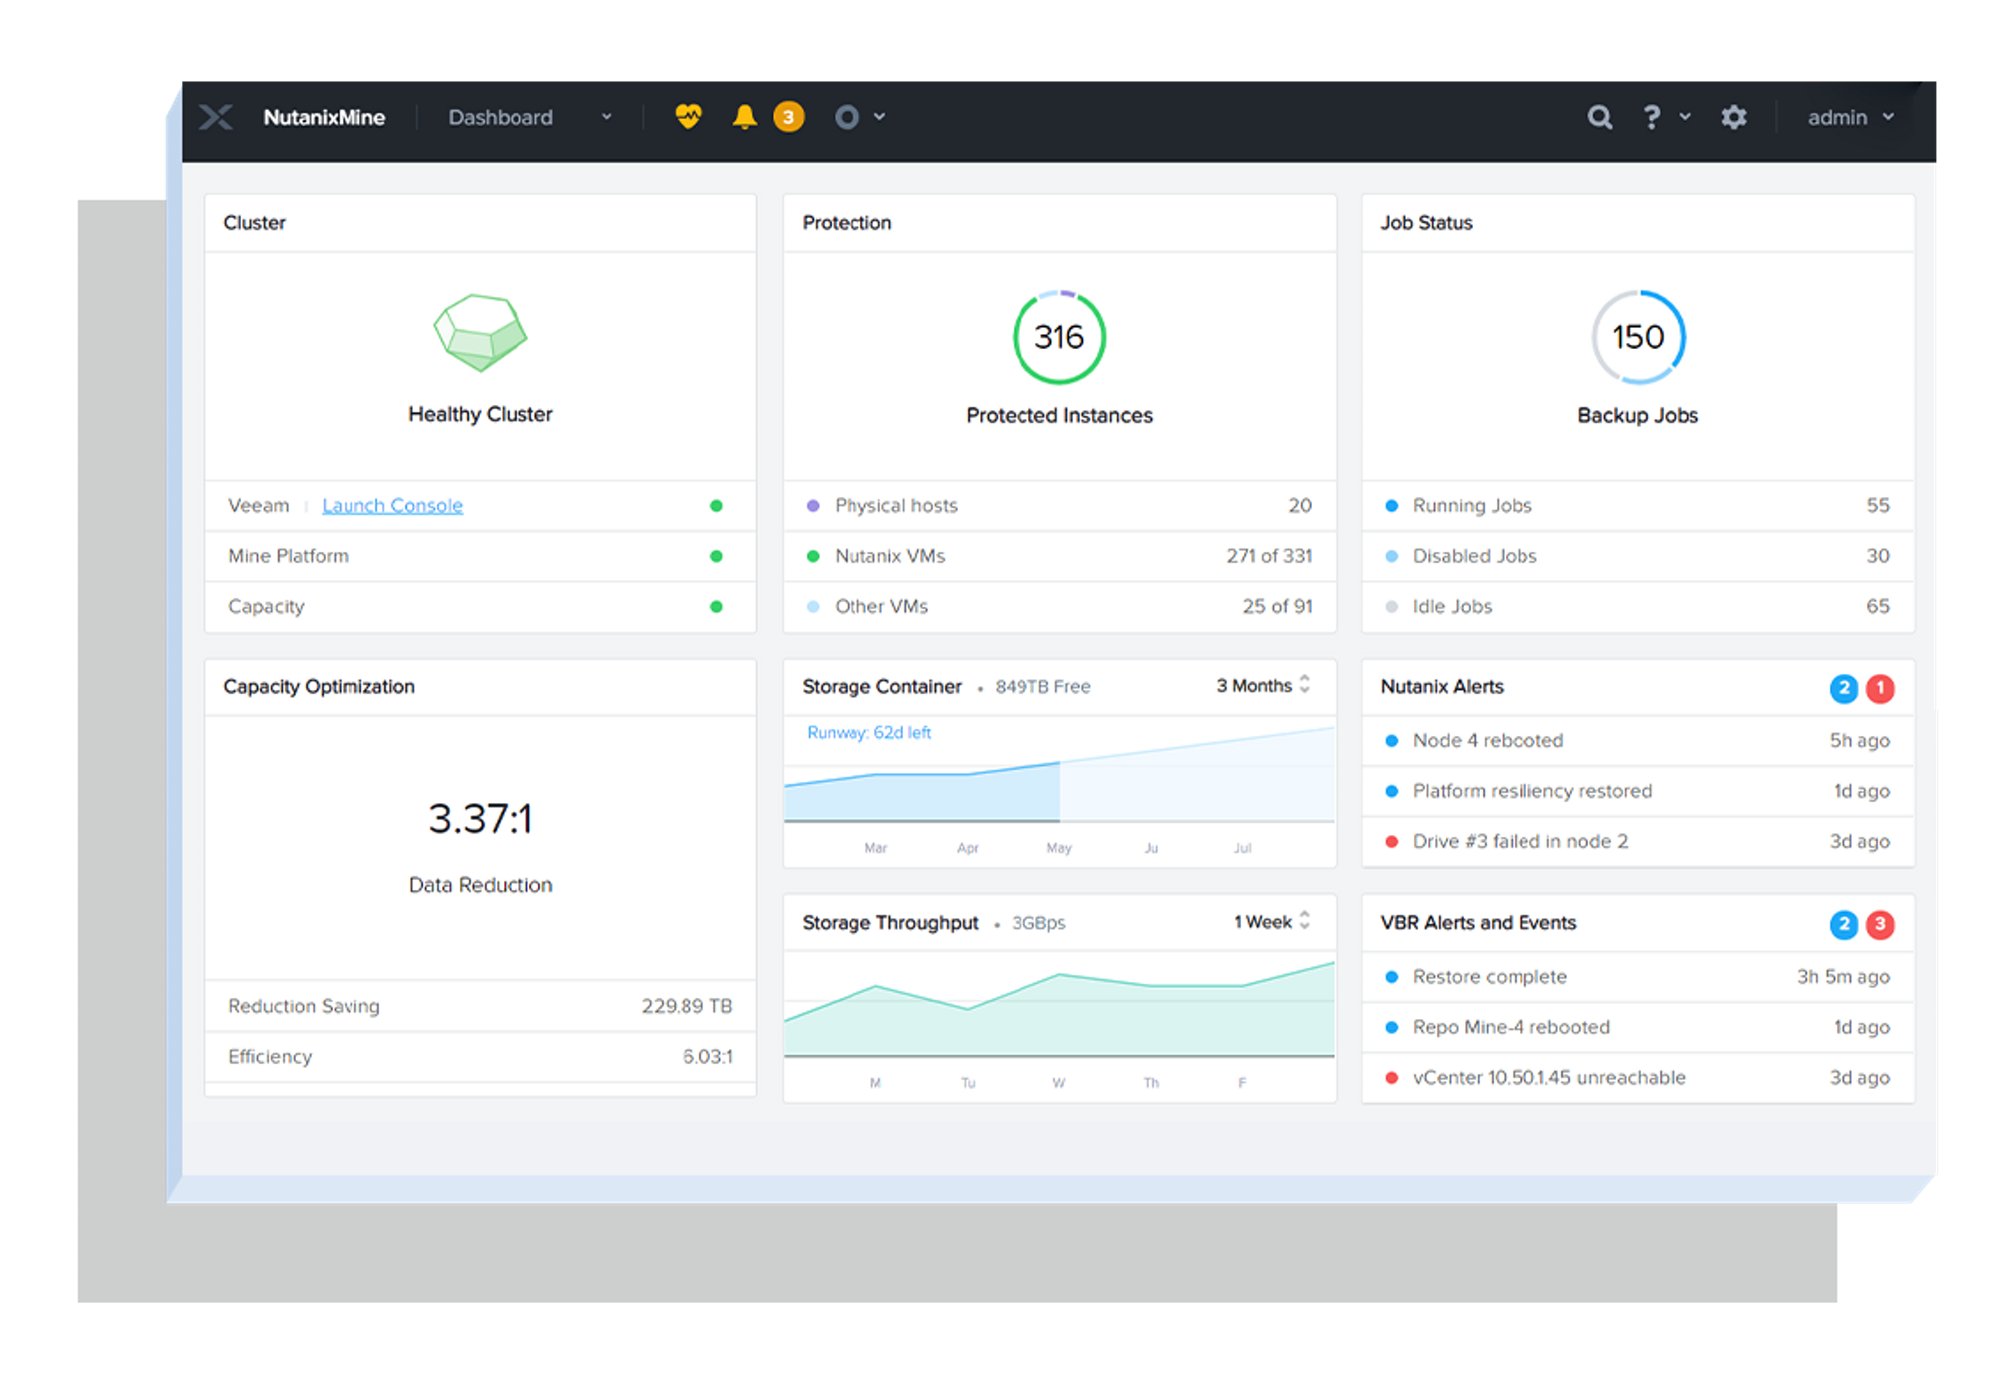This screenshot has width=2016, height=1385.
Task: Change the 3 Months range selector
Action: point(1263,686)
